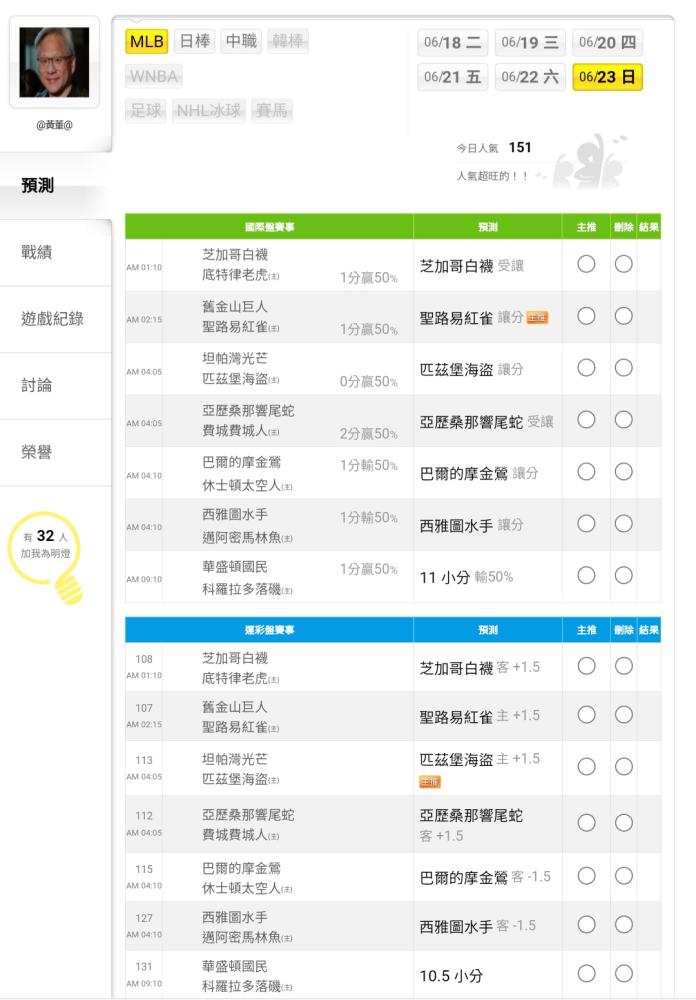Select 主推 radio for 10.5 小分 row
696x1000 pixels.
586,973
